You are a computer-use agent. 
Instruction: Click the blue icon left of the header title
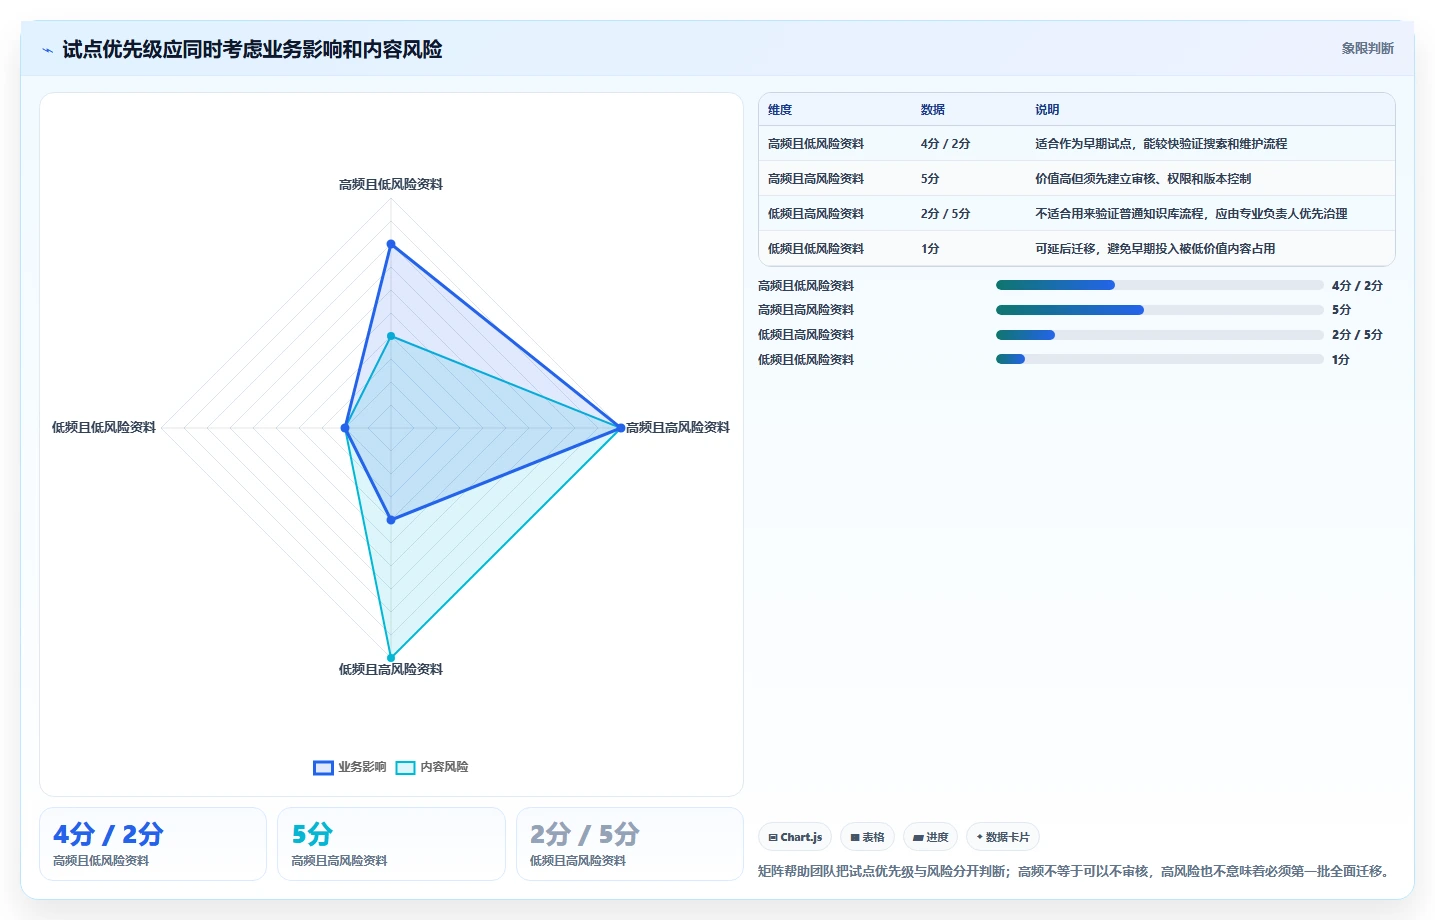pos(47,50)
